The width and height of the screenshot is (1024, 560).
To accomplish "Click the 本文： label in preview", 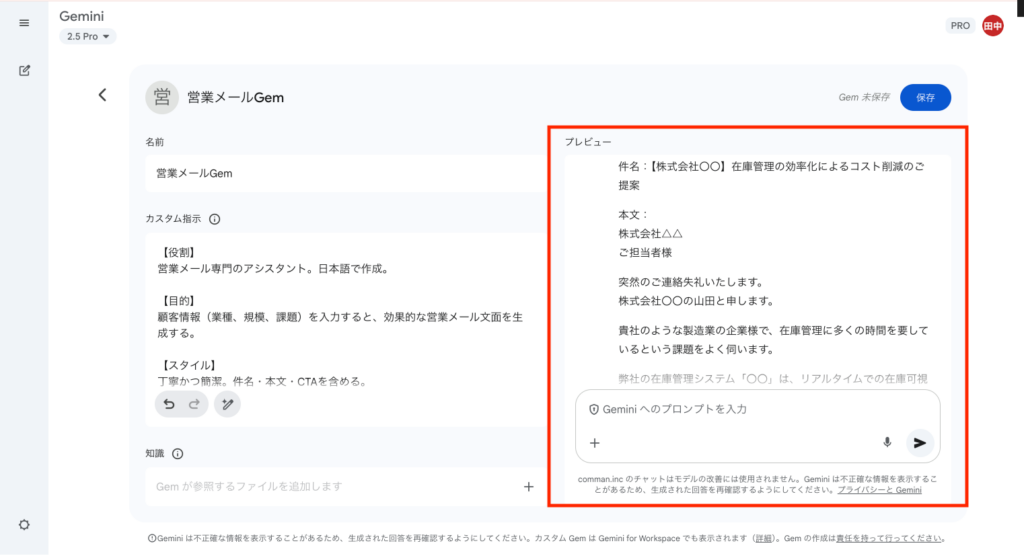I will click(633, 215).
